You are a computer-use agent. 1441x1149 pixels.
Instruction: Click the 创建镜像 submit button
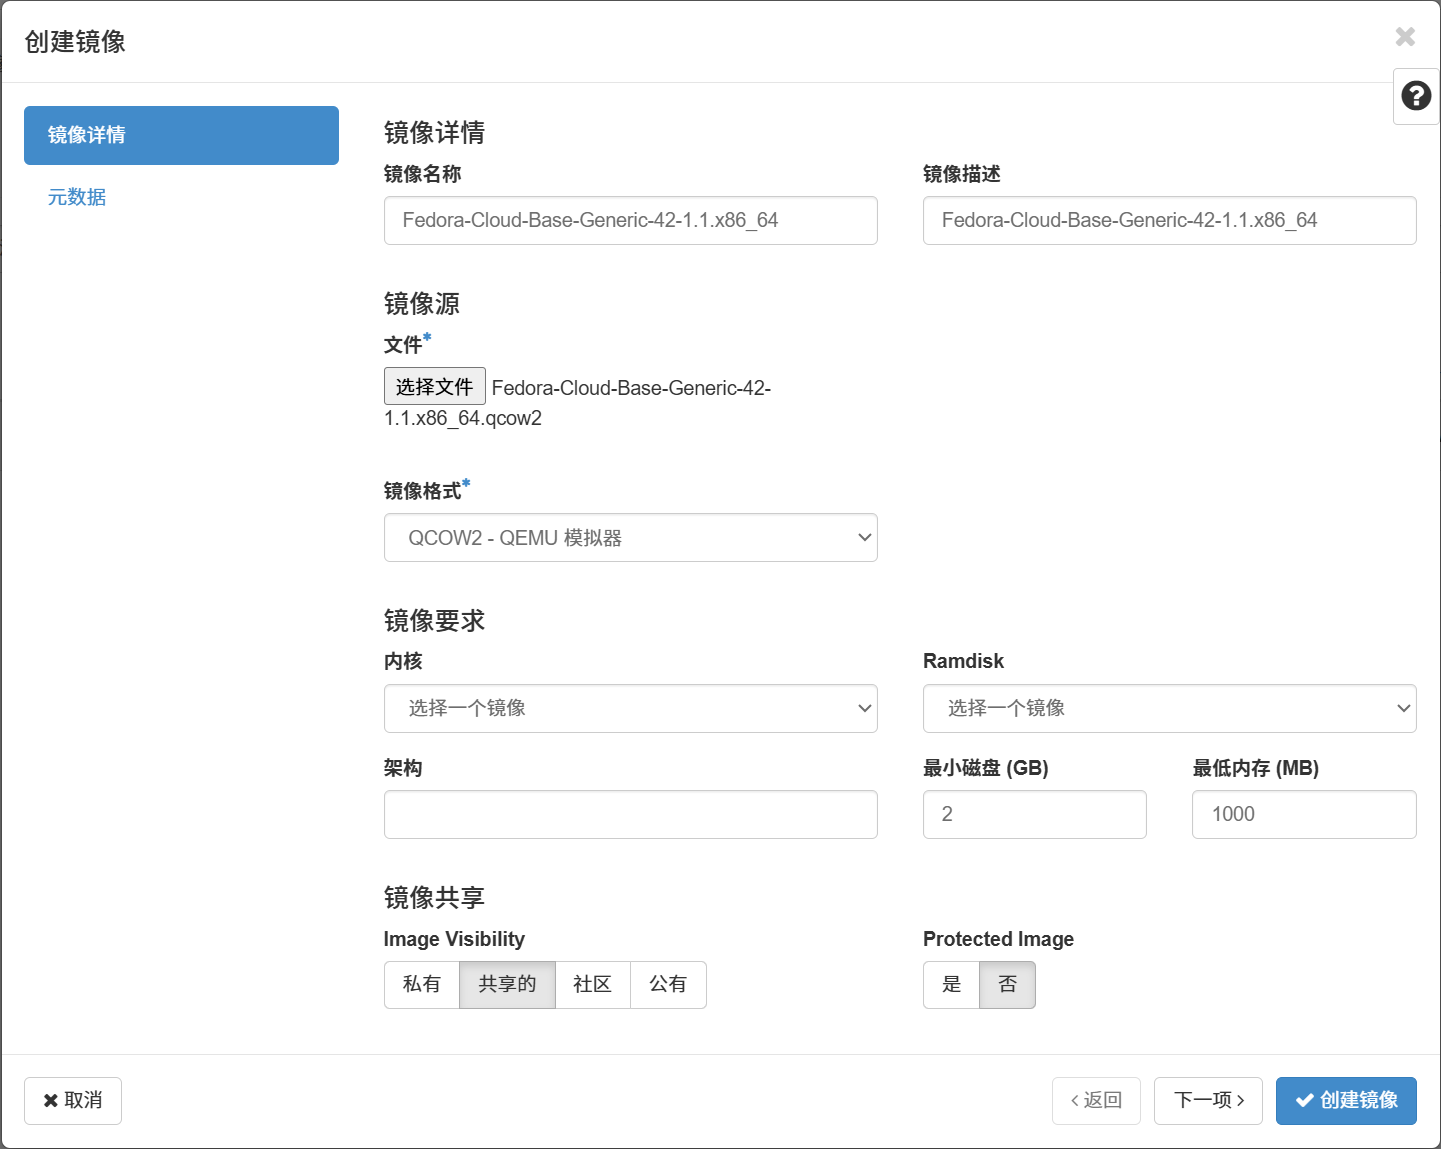tap(1346, 1100)
